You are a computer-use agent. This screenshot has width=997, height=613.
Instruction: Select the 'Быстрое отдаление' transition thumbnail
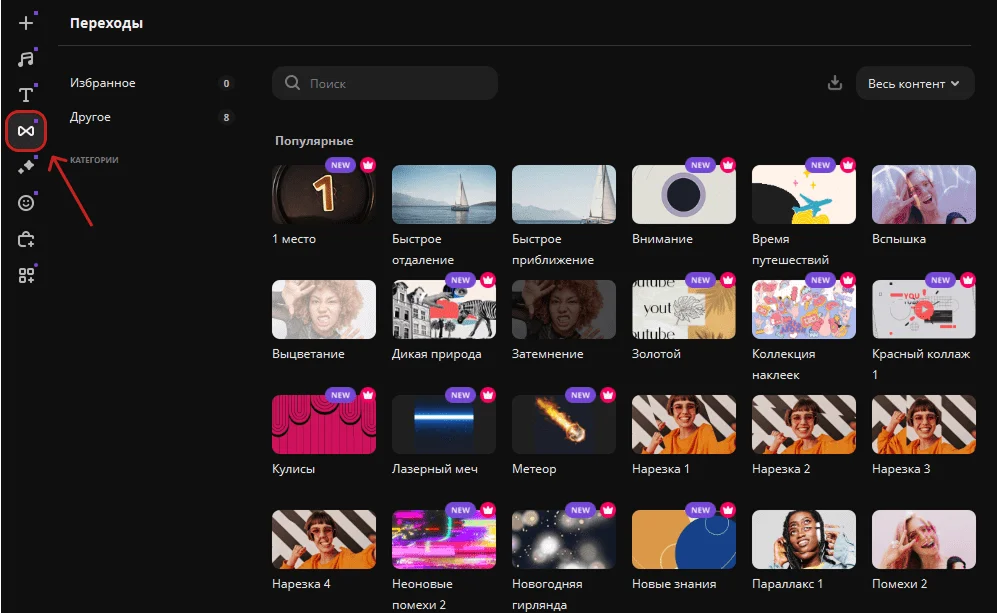(444, 194)
